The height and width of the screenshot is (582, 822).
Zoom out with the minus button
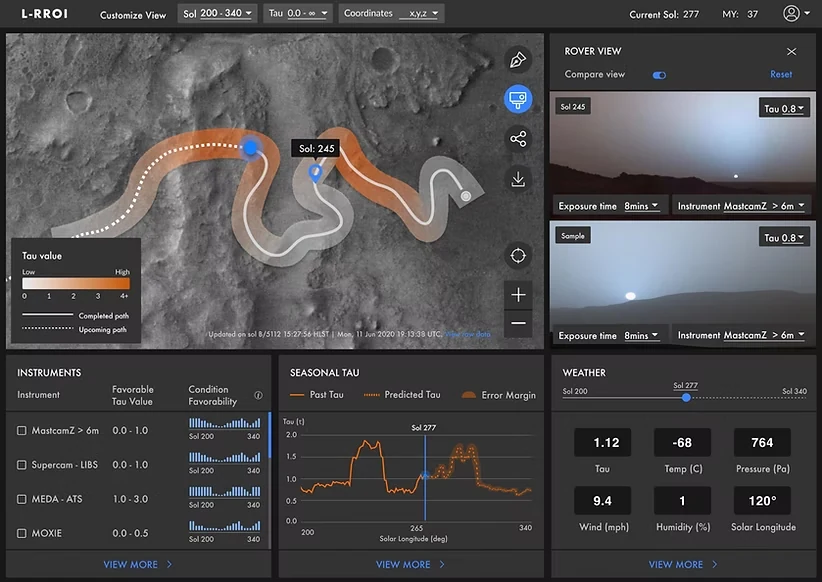coord(518,323)
